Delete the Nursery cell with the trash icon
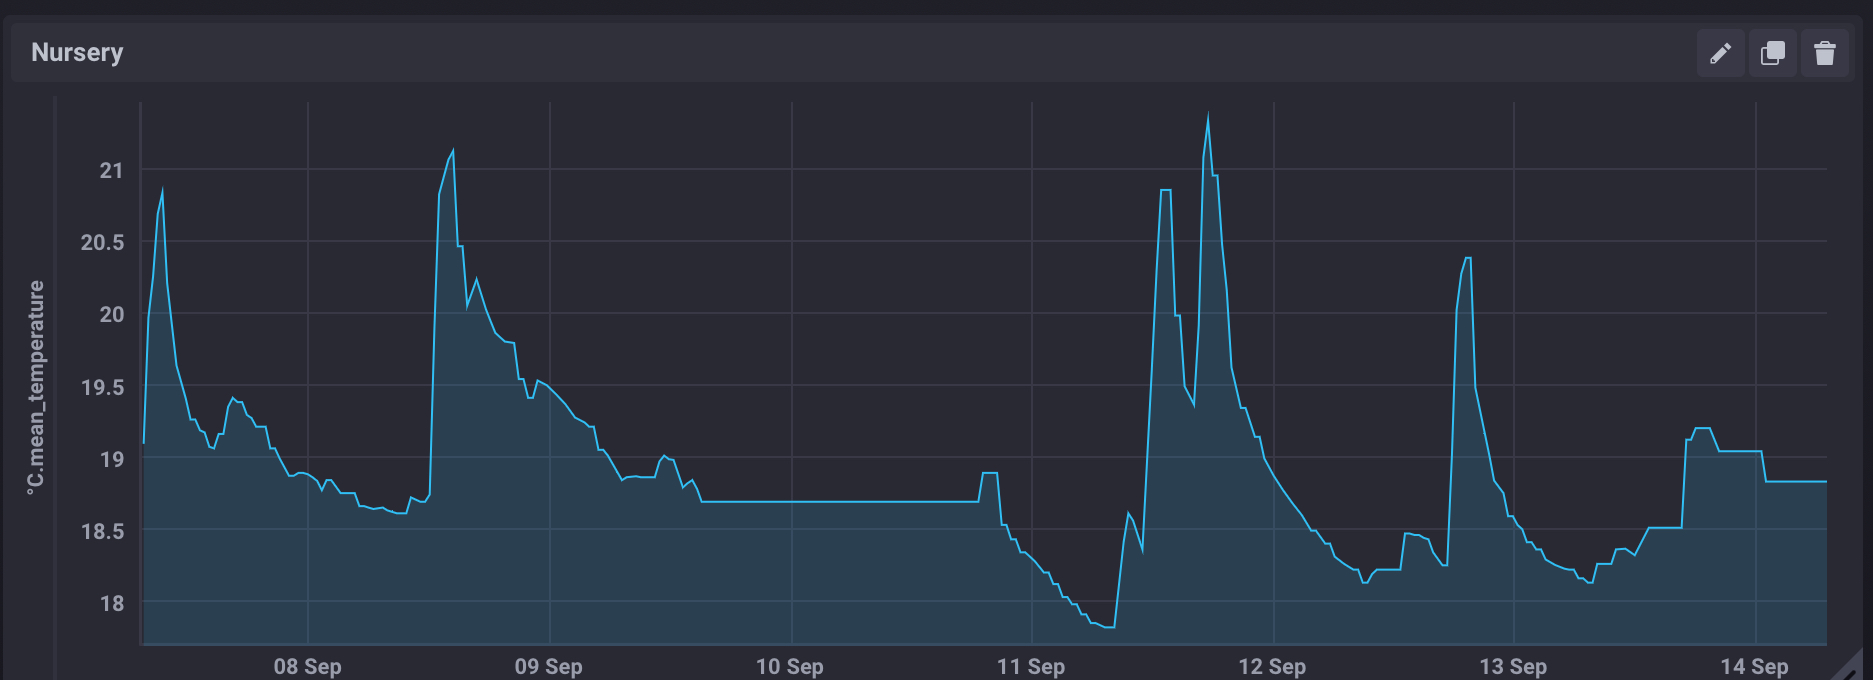 pyautogui.click(x=1824, y=53)
